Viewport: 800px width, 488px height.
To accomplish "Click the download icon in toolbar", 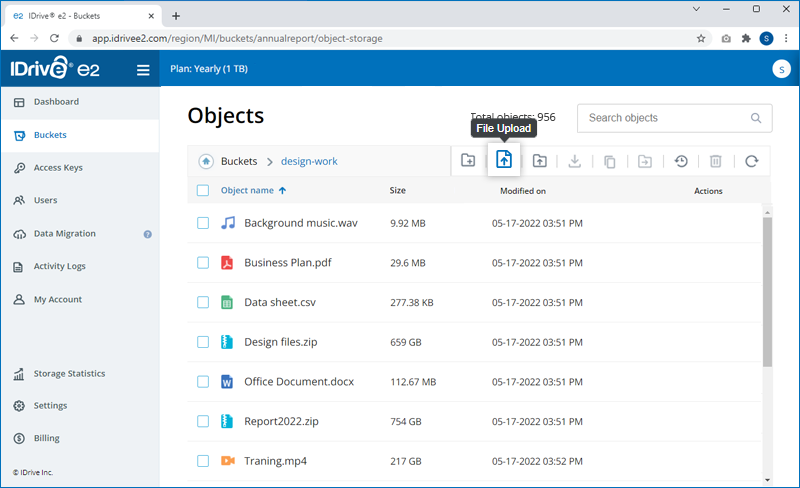I will click(574, 161).
